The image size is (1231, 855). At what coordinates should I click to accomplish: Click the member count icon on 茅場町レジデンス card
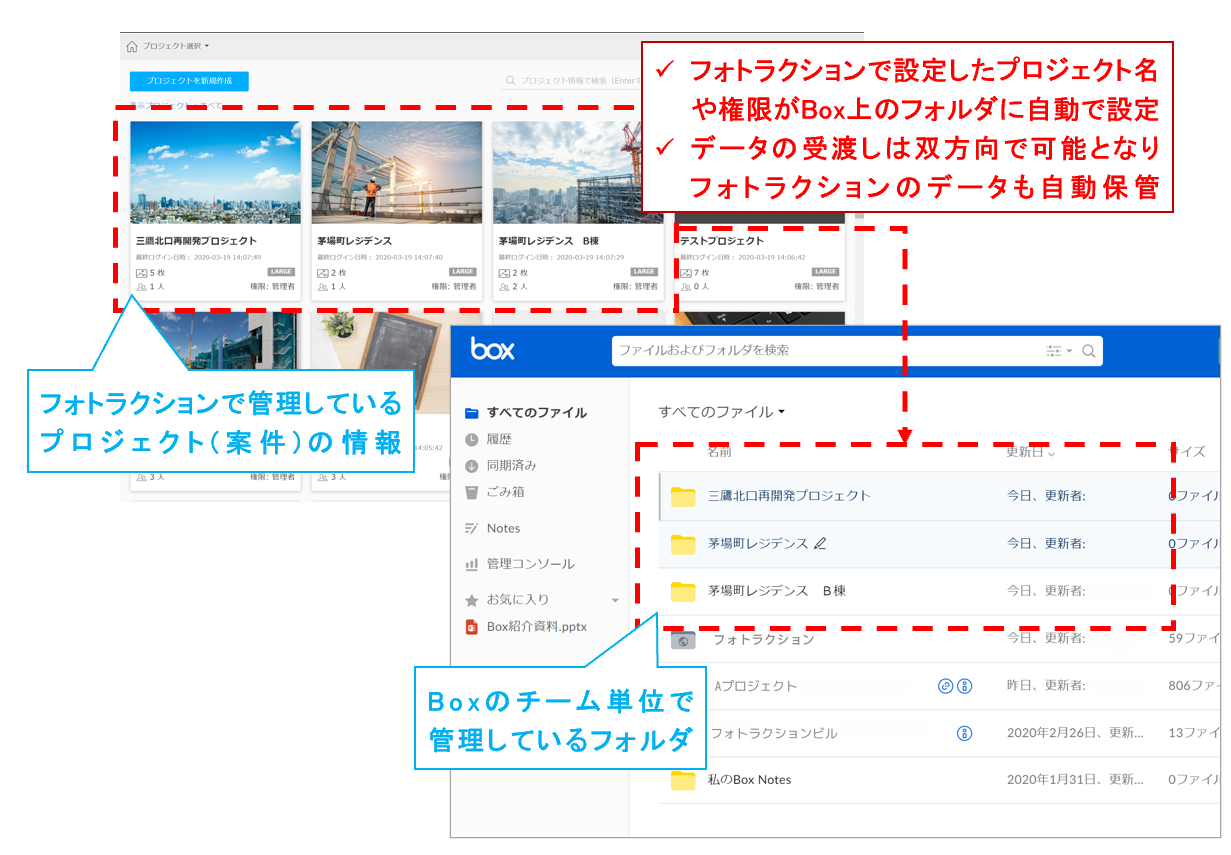(322, 286)
